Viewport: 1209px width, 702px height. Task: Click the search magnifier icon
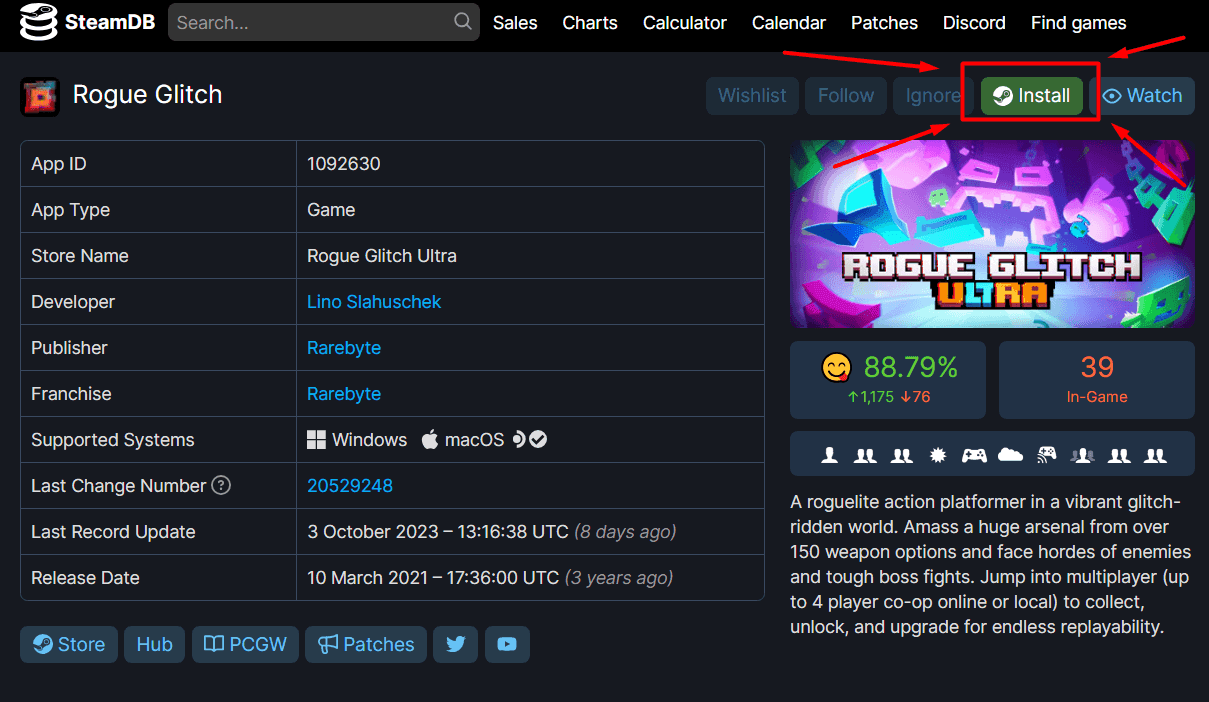(x=462, y=21)
